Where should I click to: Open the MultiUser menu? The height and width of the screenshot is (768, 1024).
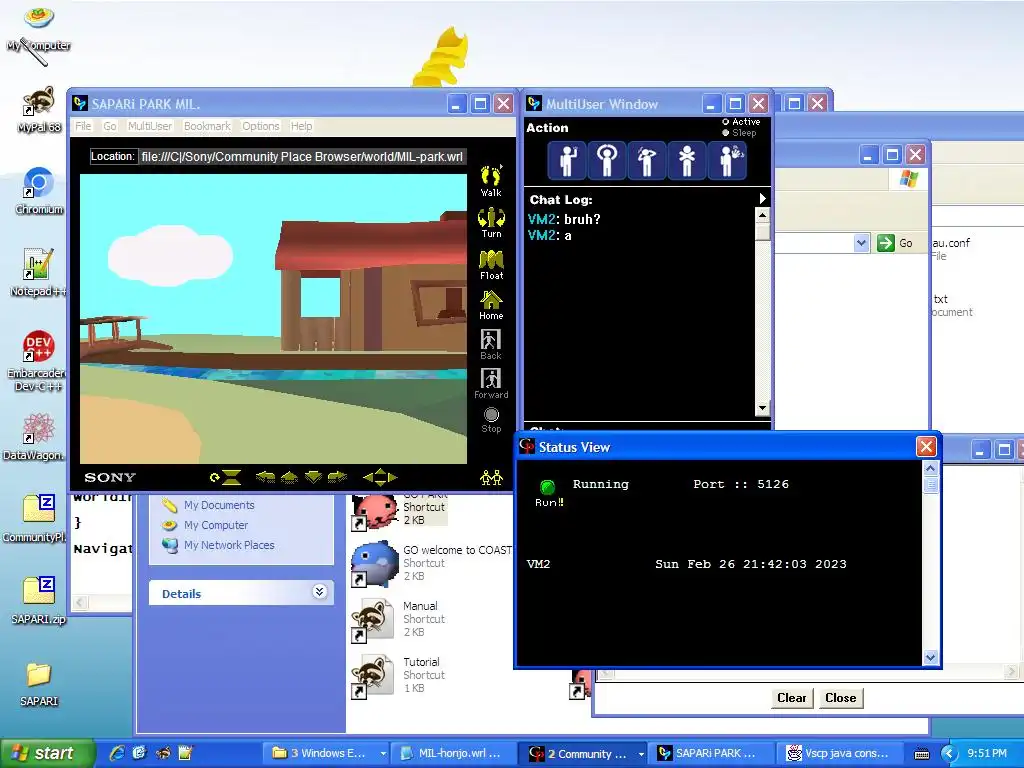[150, 126]
